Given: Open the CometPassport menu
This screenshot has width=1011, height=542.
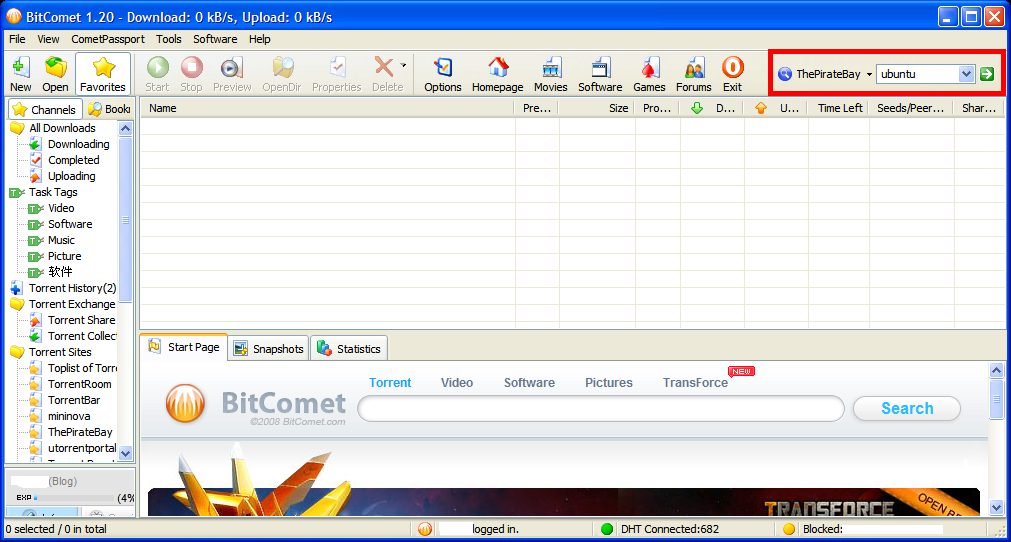Looking at the screenshot, I should point(108,39).
